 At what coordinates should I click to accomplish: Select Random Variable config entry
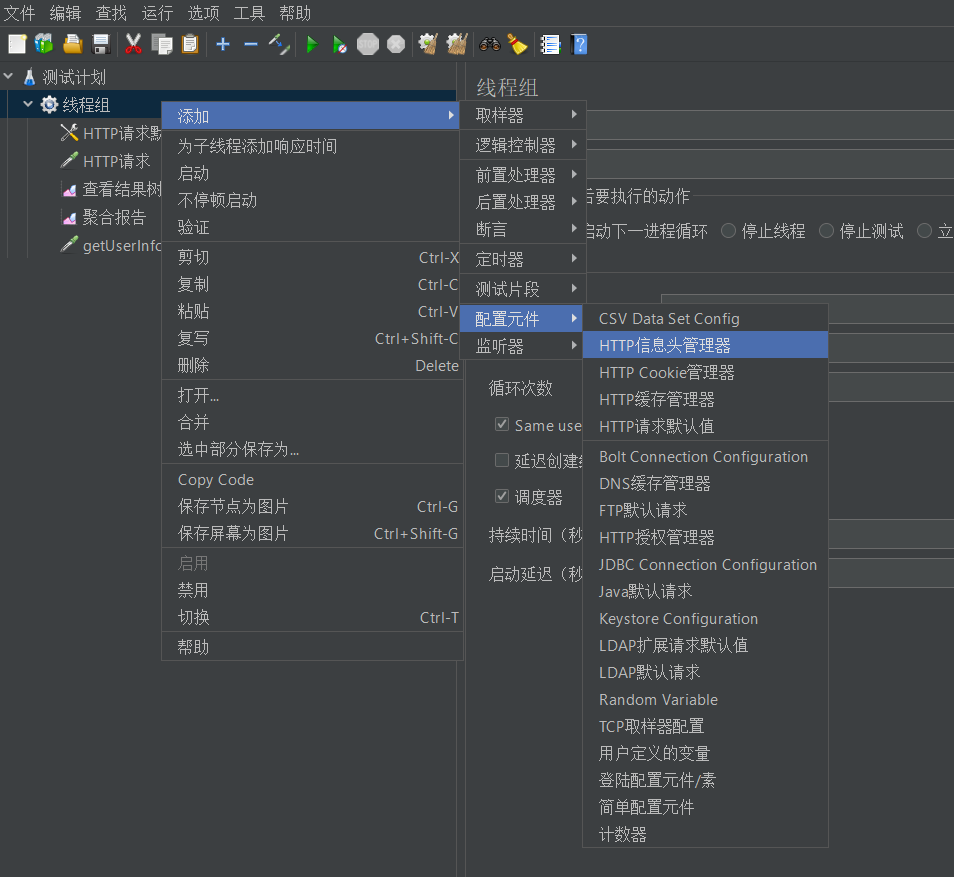(705, 699)
